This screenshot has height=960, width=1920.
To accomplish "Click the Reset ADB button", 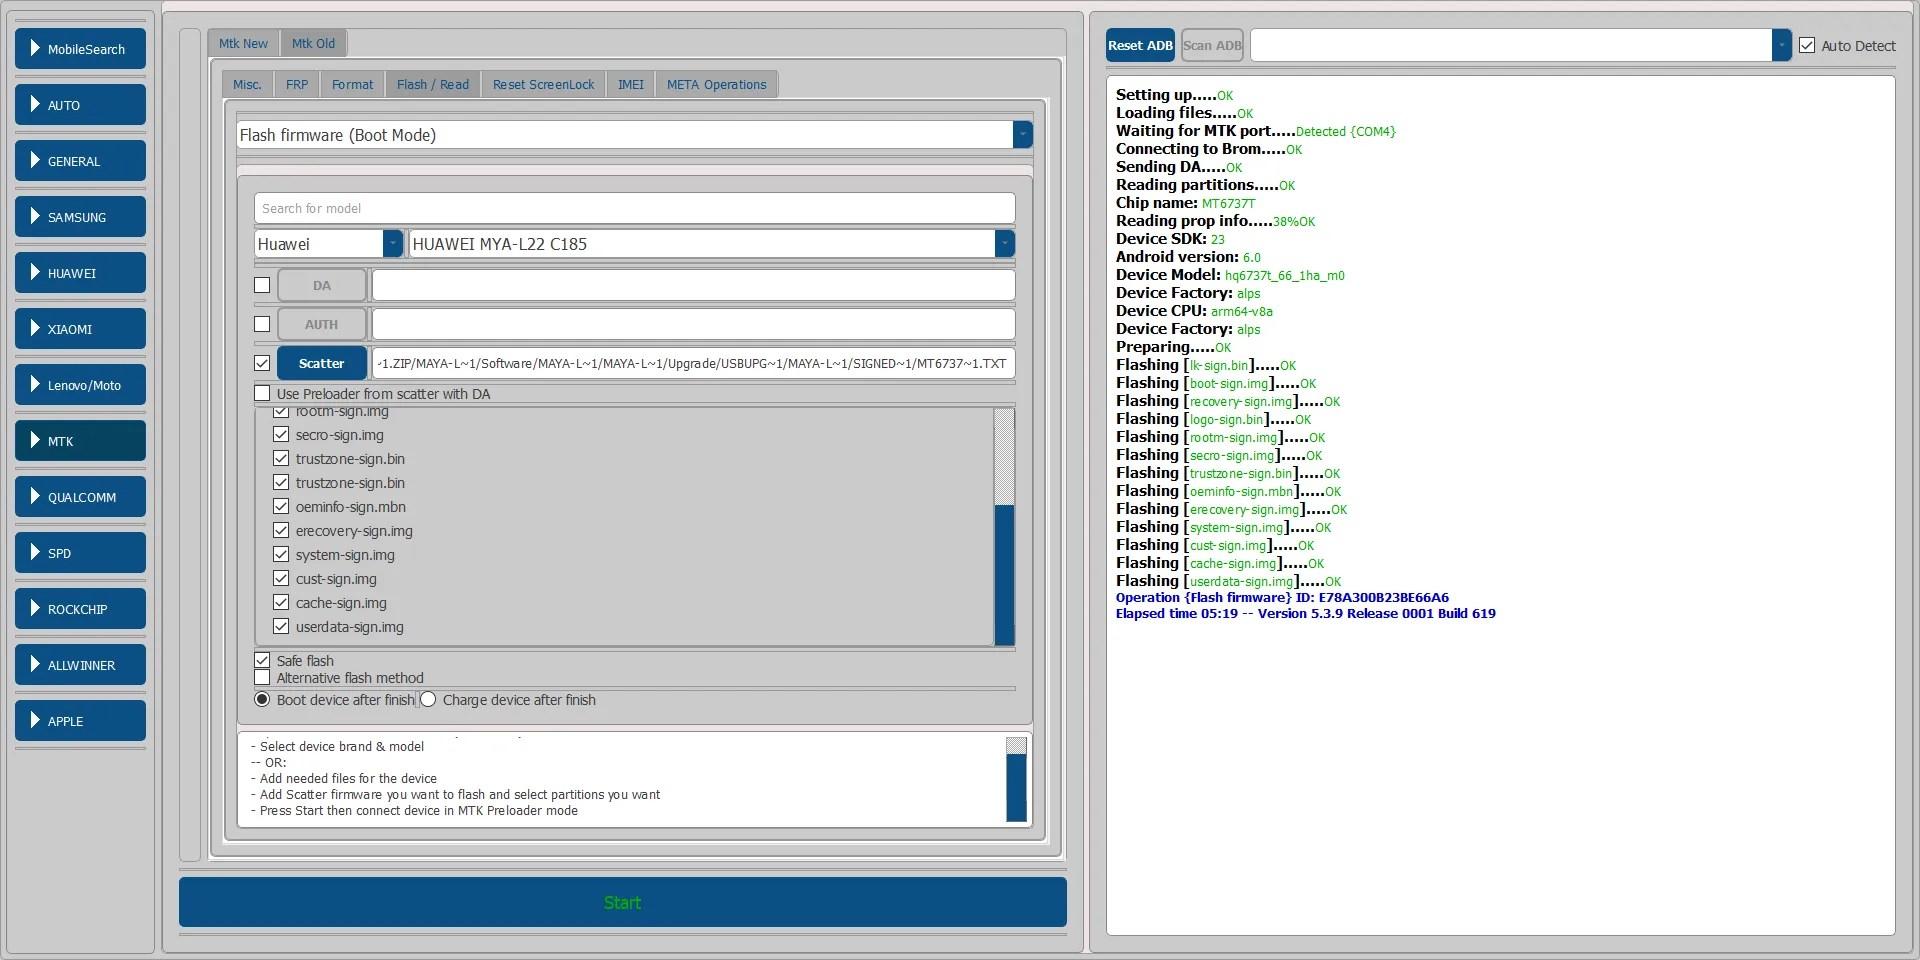I will tap(1140, 46).
